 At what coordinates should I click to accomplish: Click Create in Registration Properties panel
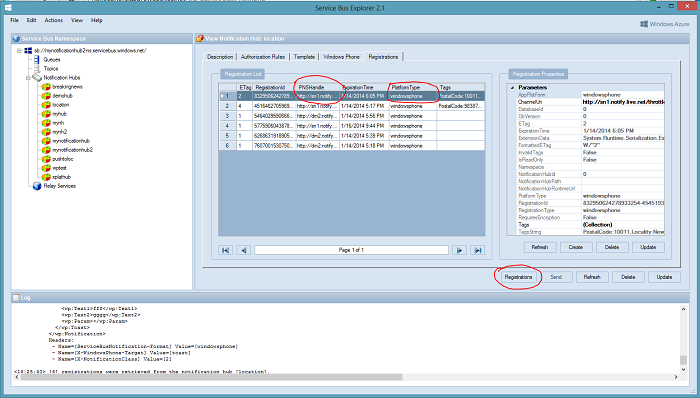(x=576, y=247)
